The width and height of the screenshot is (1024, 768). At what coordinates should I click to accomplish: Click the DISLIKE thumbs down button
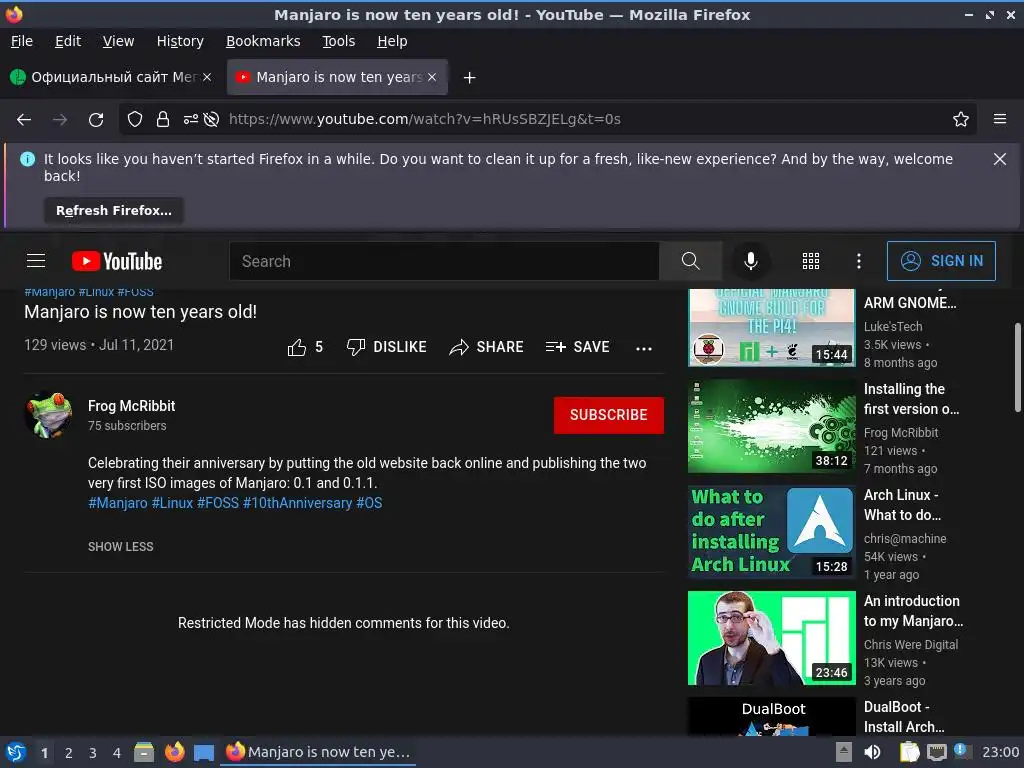387,347
